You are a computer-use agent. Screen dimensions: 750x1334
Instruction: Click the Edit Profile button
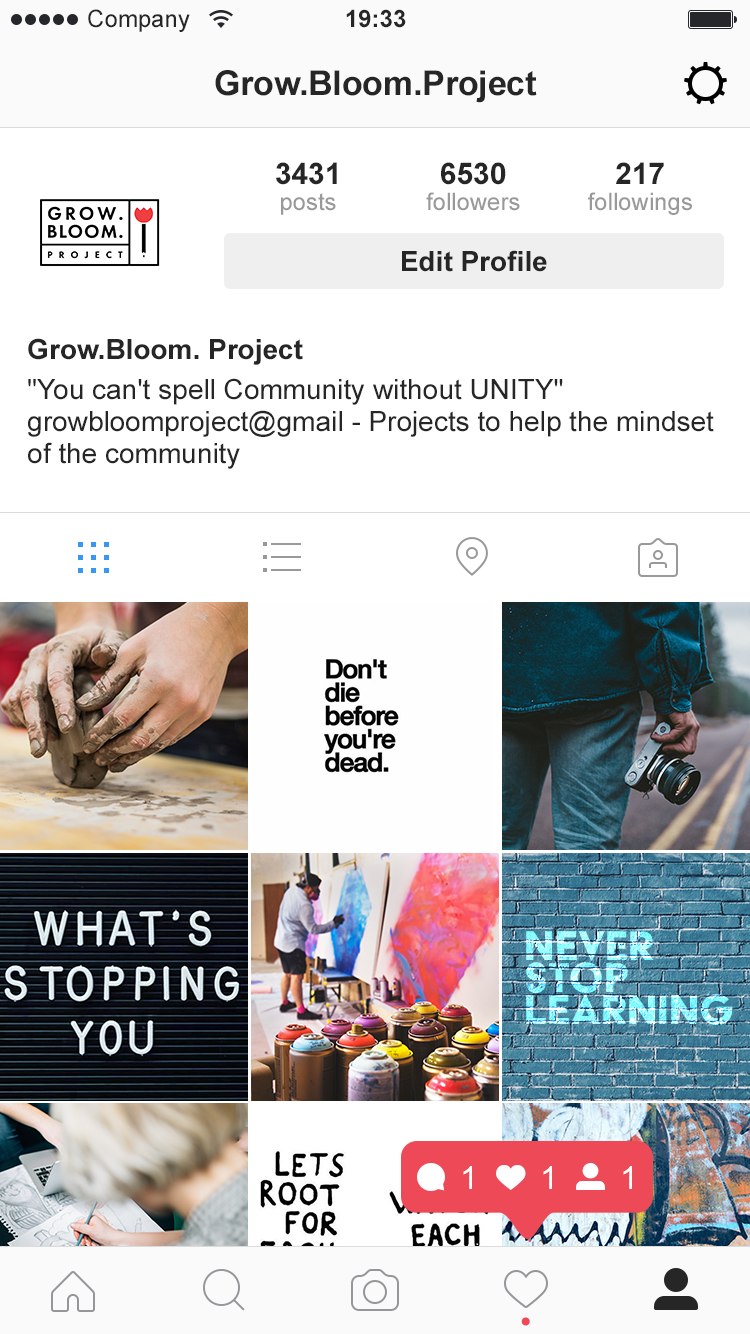pos(473,262)
